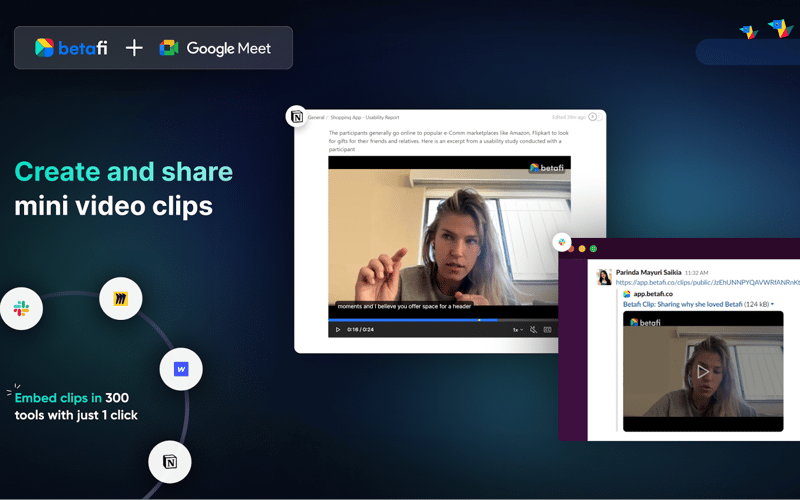
Task: Click the Notion paragraph starting 'The participants generally'
Action: pos(448,141)
